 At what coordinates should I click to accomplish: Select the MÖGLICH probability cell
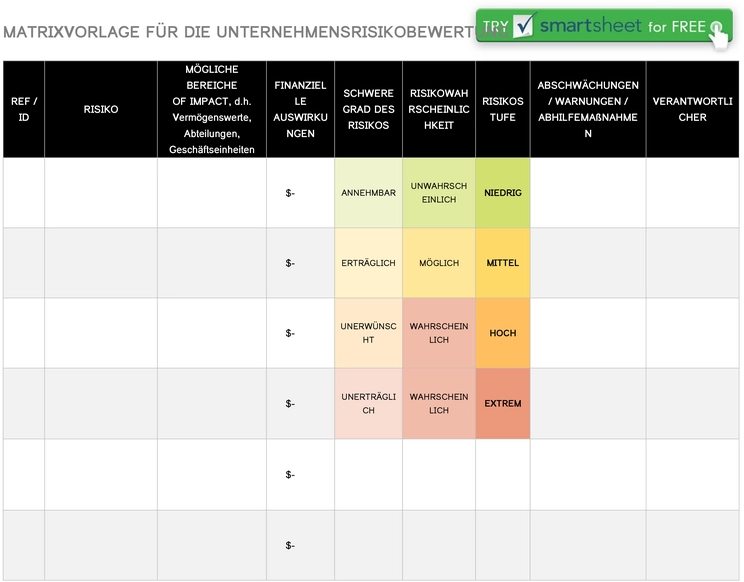439,263
